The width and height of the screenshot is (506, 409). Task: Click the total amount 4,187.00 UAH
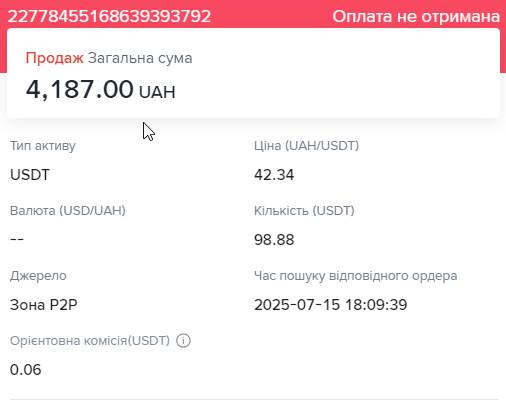101,89
